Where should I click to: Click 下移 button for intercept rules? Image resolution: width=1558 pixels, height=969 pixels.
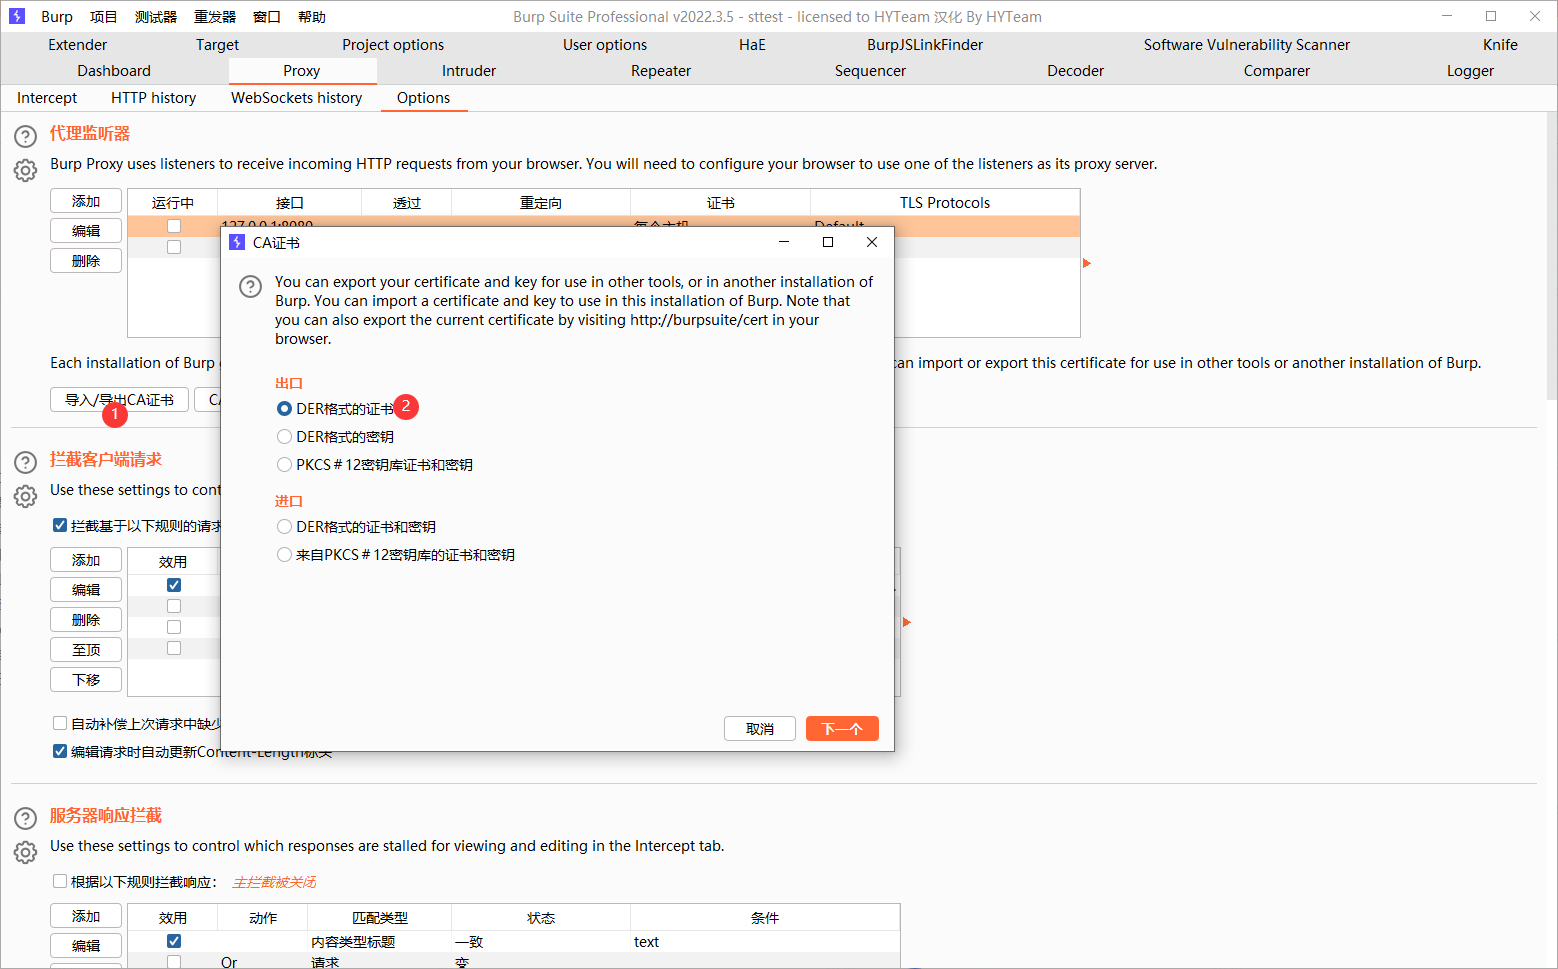point(86,680)
